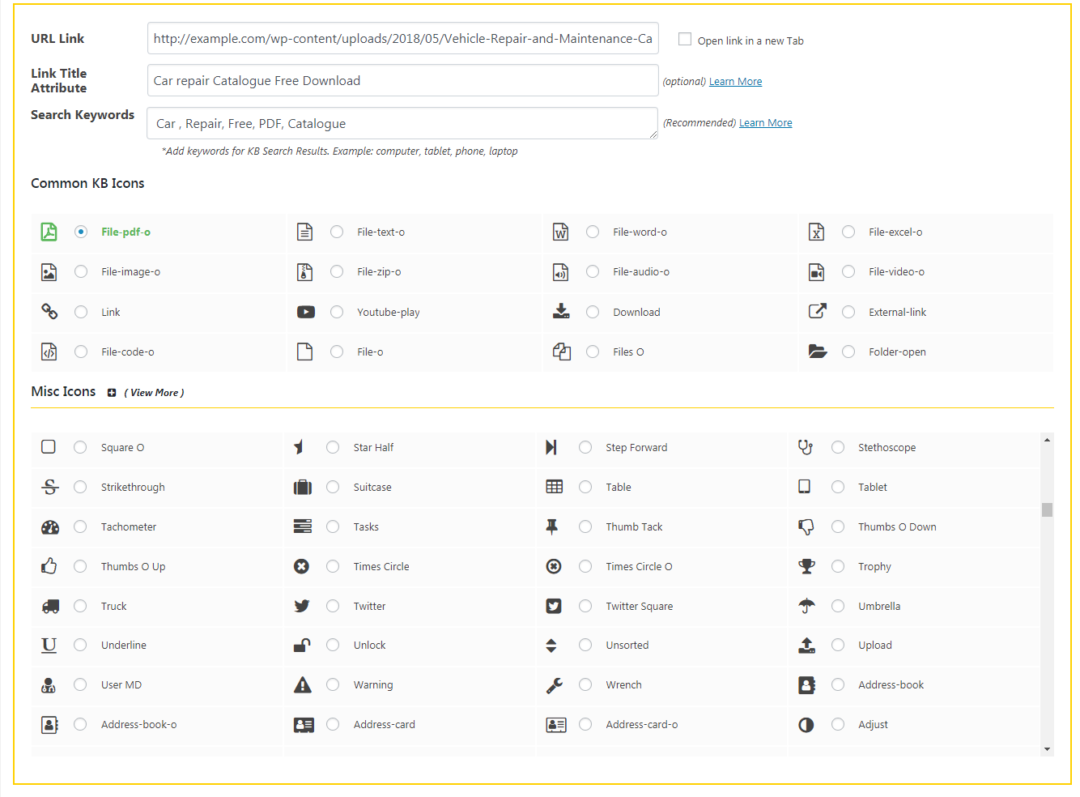Viewport: 1080px width, 797px height.
Task: Click the File-word-o icon
Action: [x=561, y=232]
